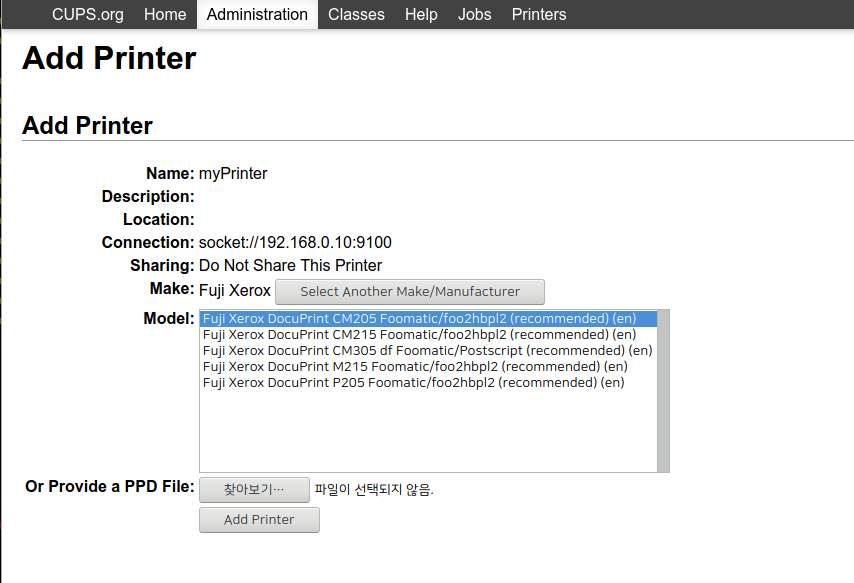Open the Help tab
This screenshot has height=583, width=854.
(x=421, y=14)
